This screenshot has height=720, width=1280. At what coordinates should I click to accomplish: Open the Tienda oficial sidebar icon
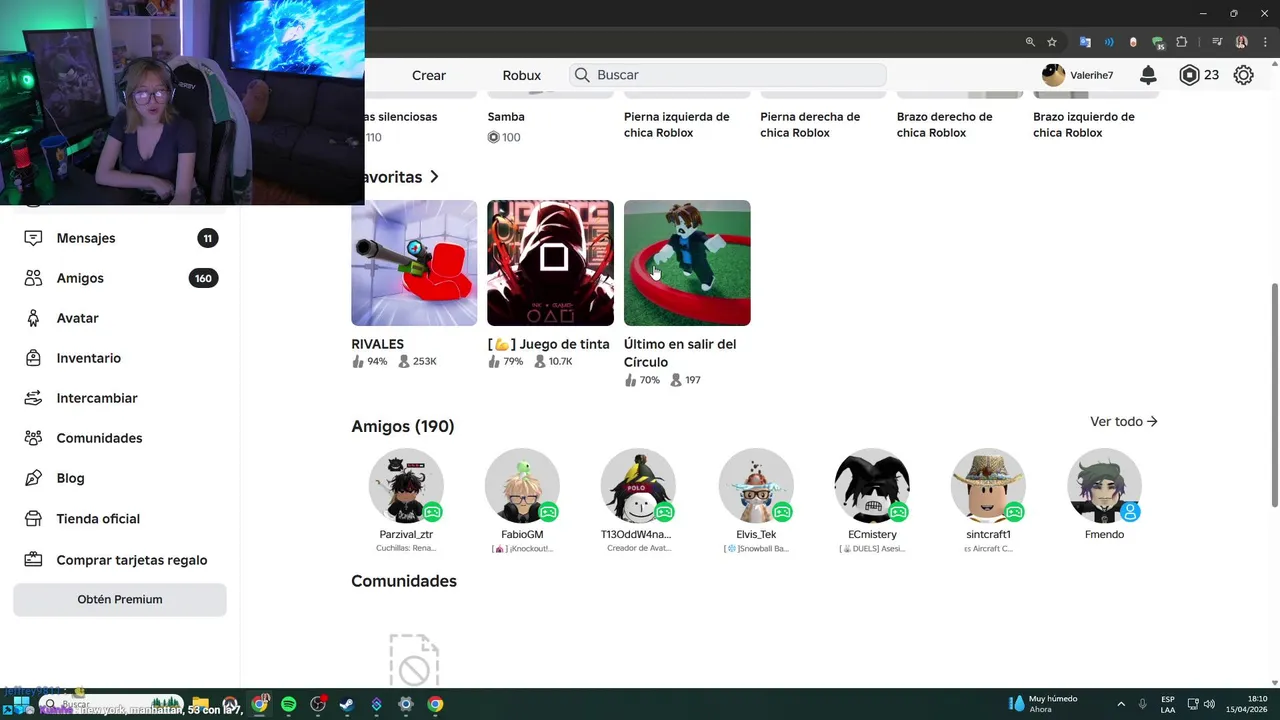pos(33,519)
